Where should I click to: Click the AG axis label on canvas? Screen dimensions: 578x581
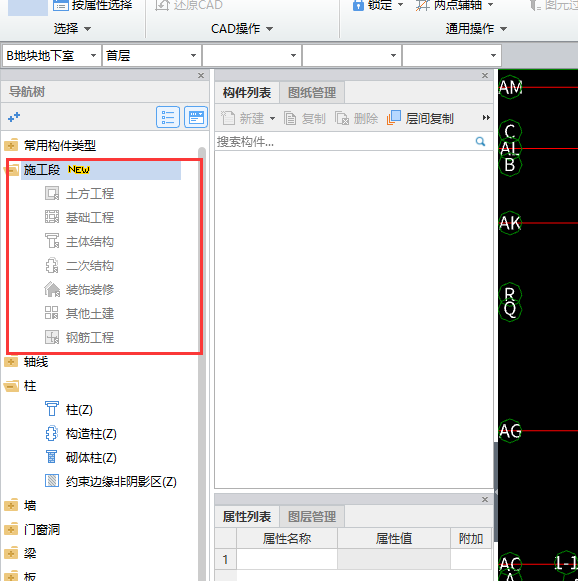pos(510,431)
